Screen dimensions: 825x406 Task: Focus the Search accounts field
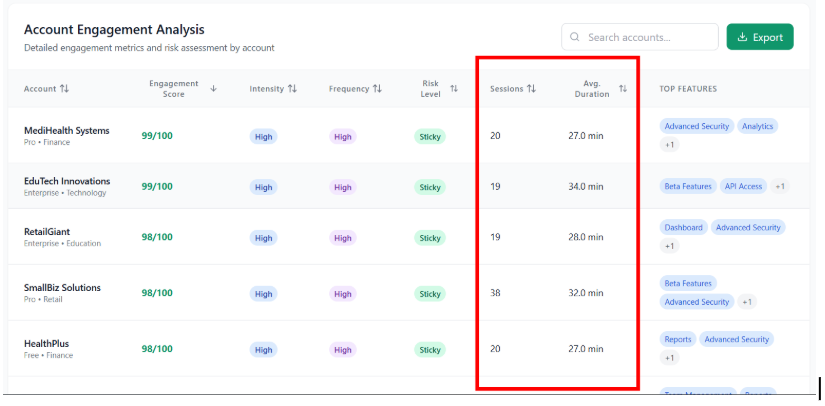tap(639, 37)
